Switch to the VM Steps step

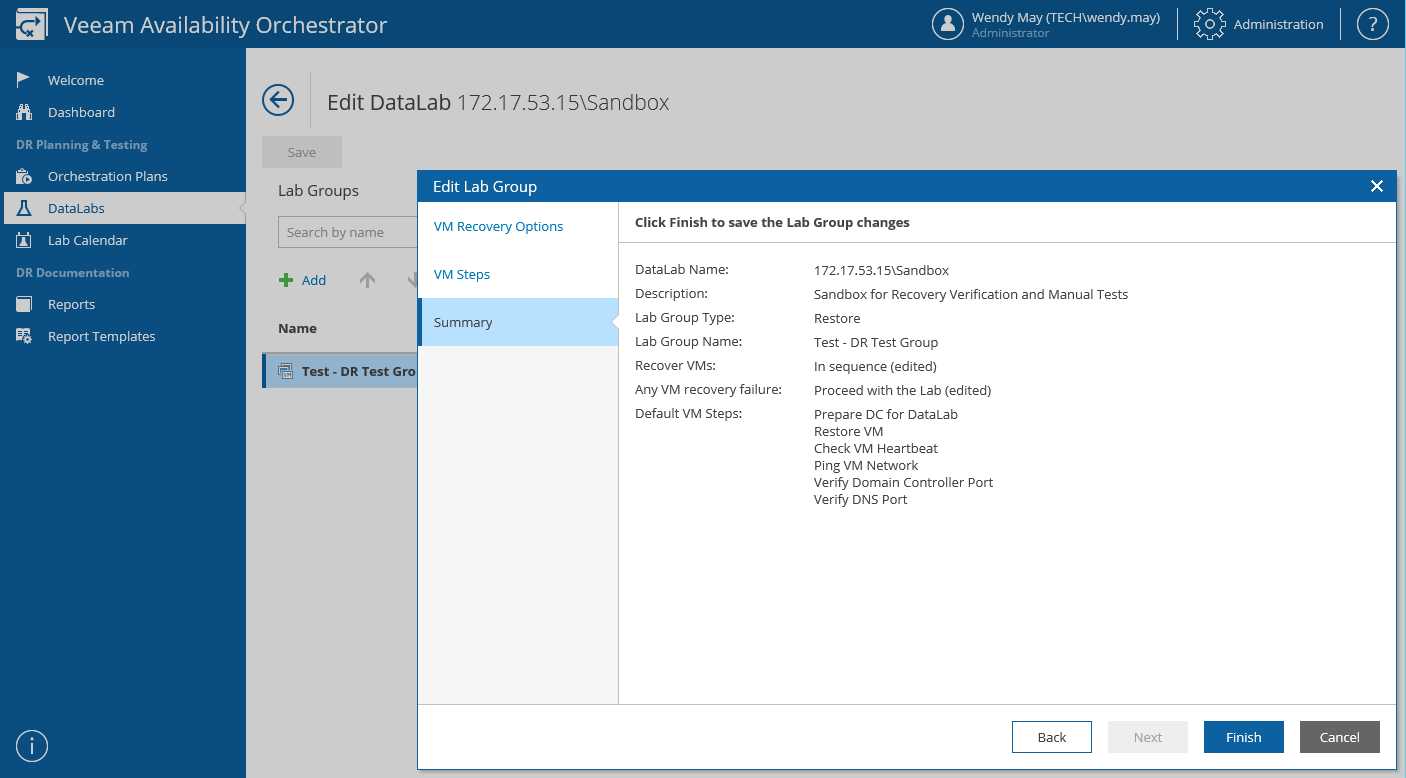coord(461,274)
